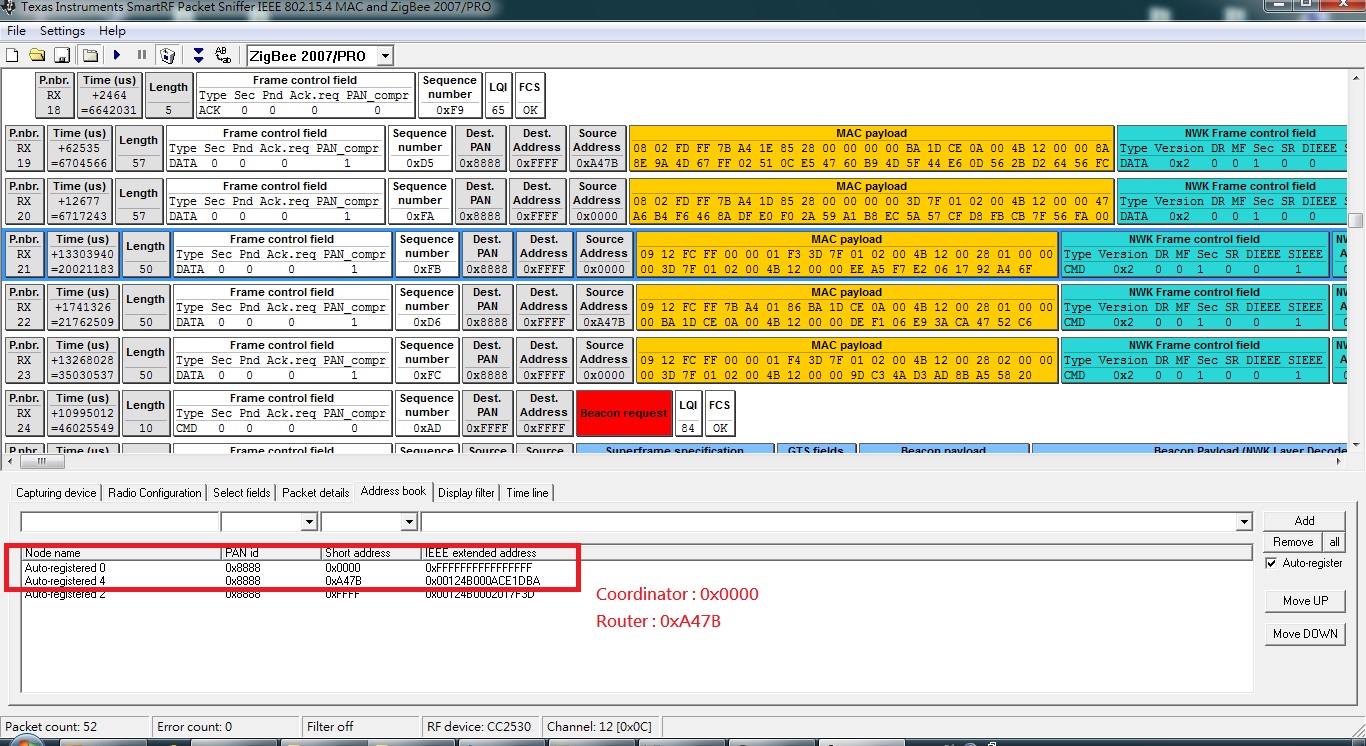Screen dimensions: 1366x746
Task: Click the red Beacon request cell
Action: click(624, 414)
